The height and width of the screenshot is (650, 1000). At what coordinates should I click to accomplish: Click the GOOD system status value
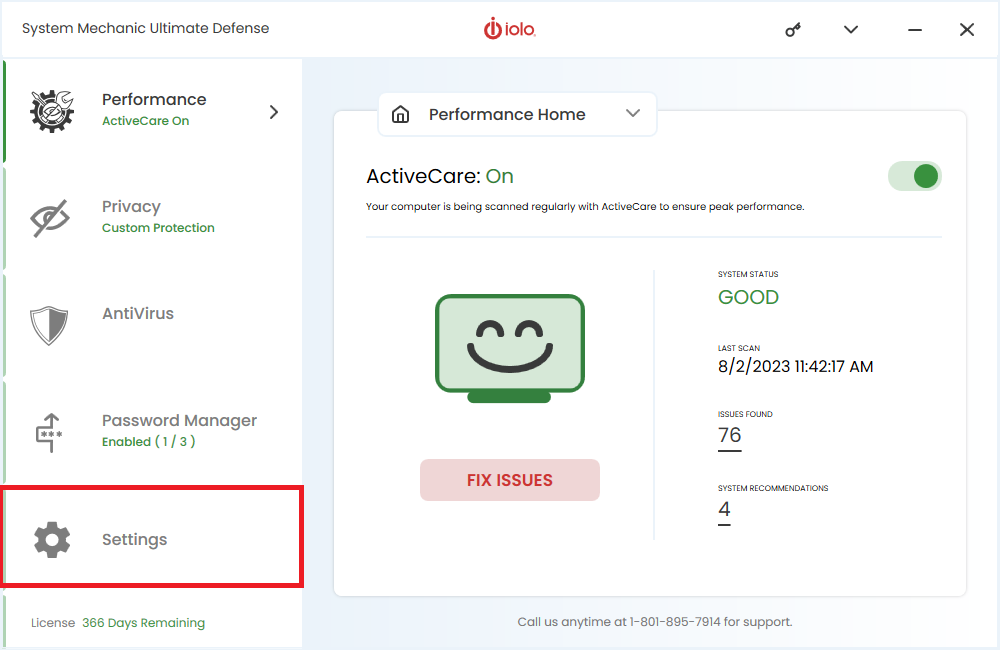pos(748,297)
